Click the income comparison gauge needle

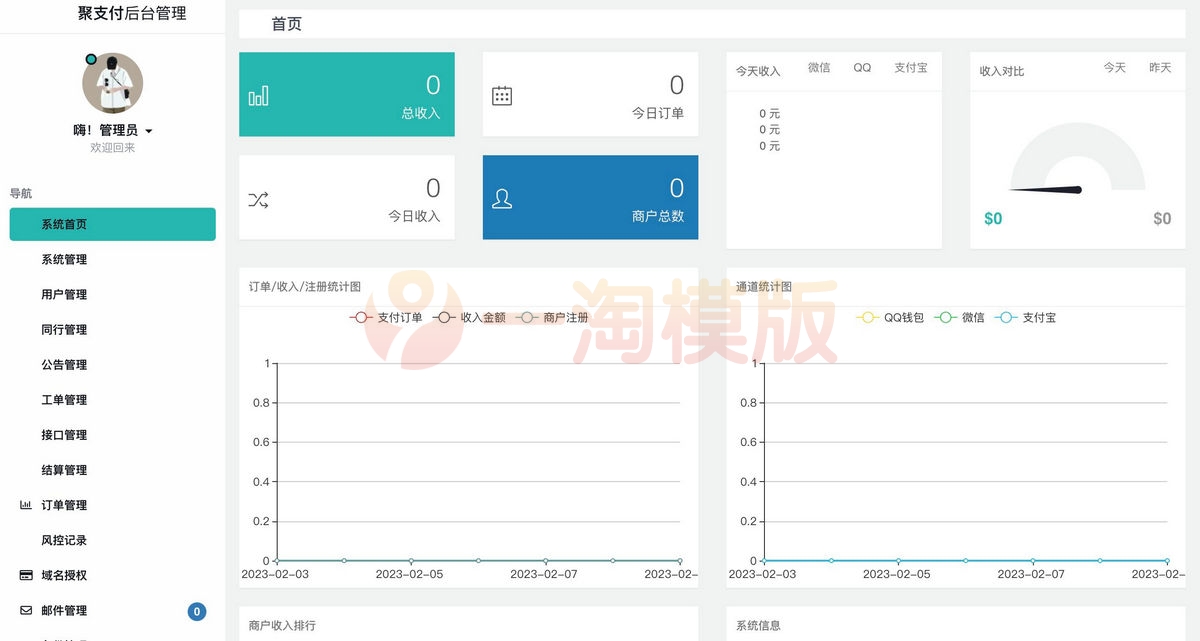[1047, 189]
